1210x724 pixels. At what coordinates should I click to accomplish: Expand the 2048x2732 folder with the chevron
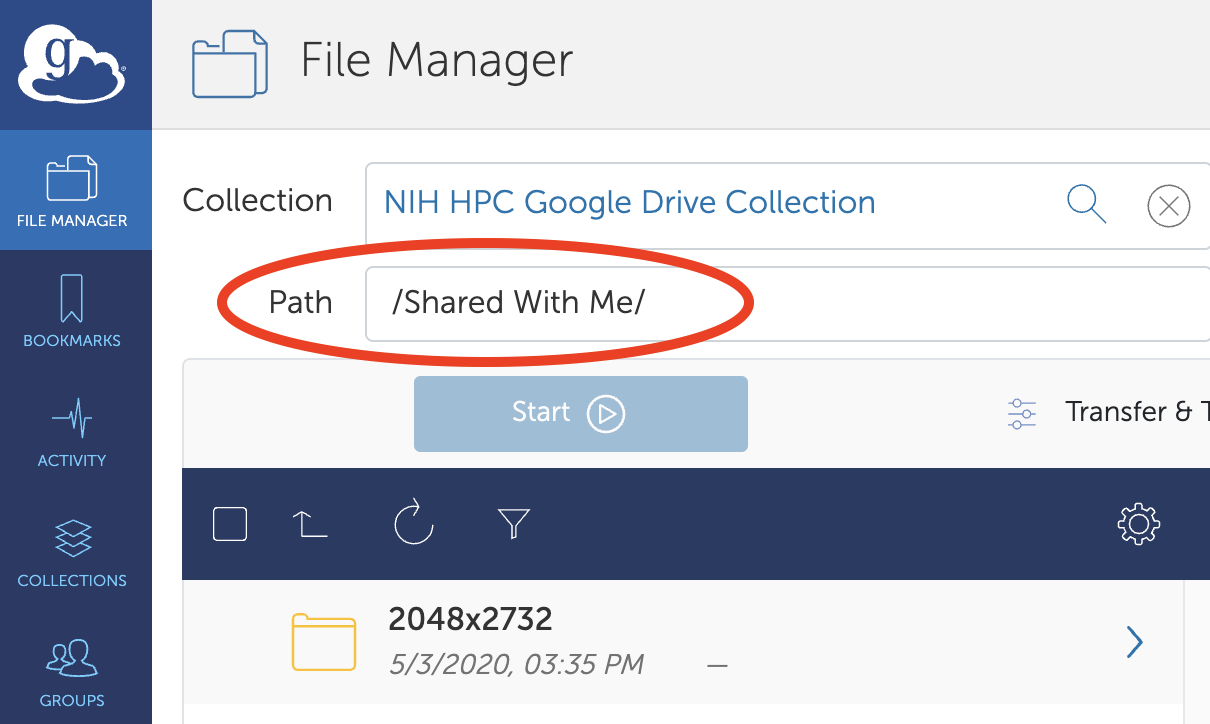[x=1134, y=641]
